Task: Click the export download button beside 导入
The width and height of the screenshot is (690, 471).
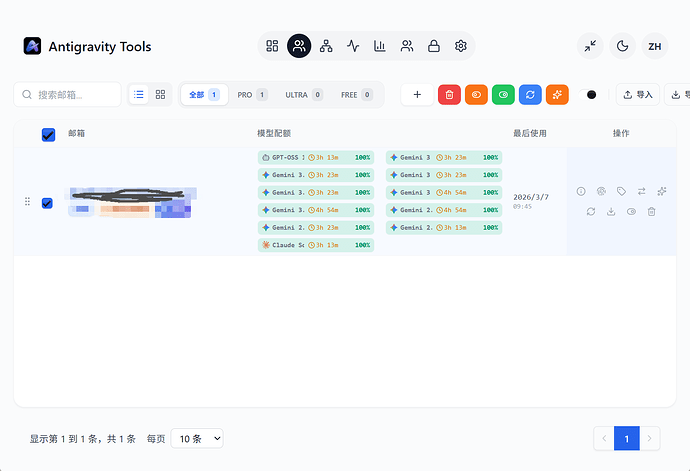Action: [x=677, y=95]
